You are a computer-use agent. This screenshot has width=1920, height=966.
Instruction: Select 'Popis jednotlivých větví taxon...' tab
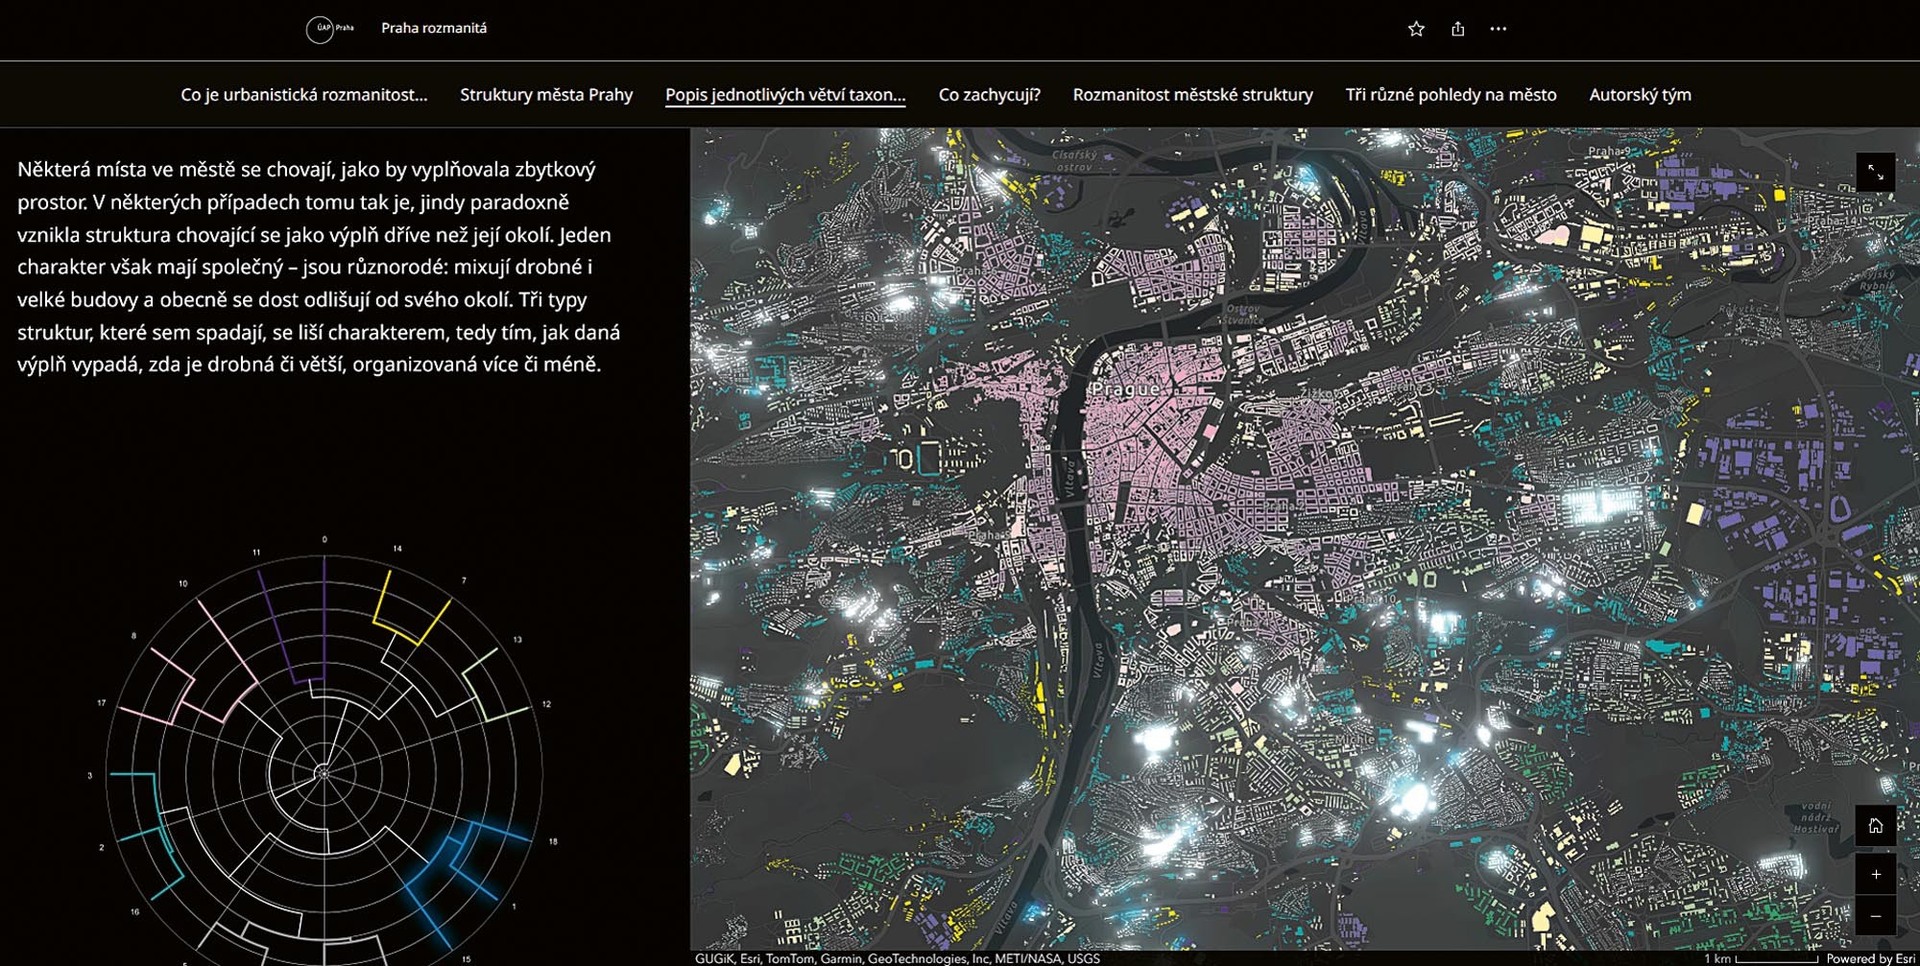785,95
